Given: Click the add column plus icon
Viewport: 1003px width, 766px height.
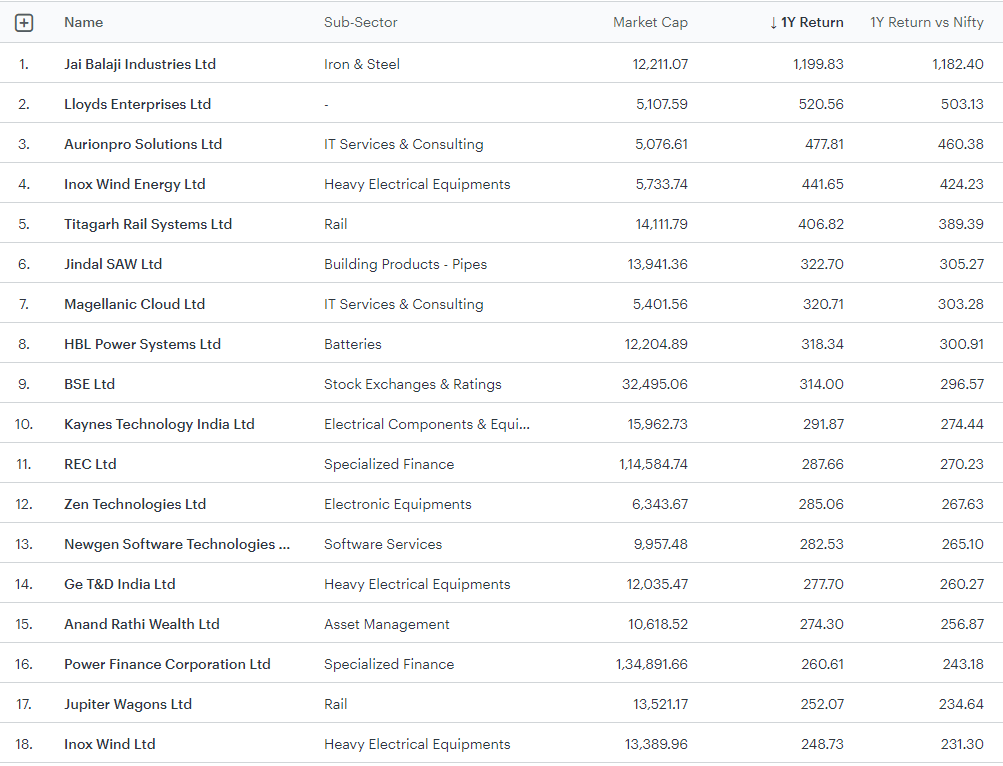Looking at the screenshot, I should point(24,23).
